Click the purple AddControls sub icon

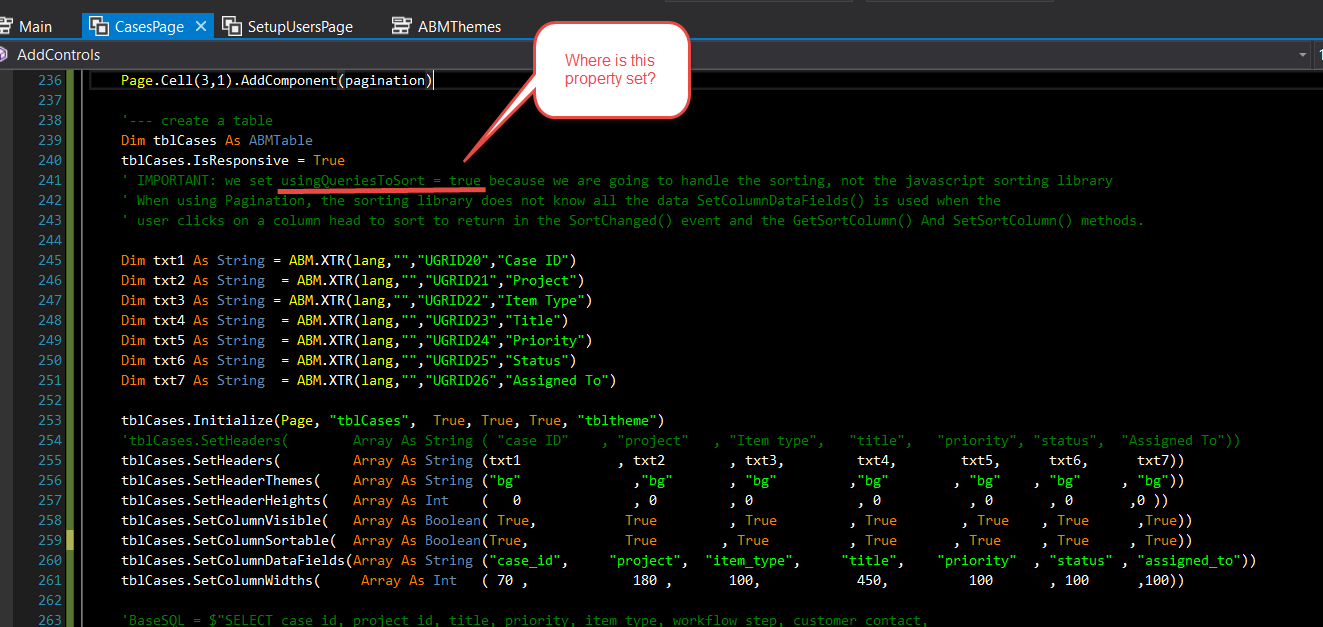(5, 55)
